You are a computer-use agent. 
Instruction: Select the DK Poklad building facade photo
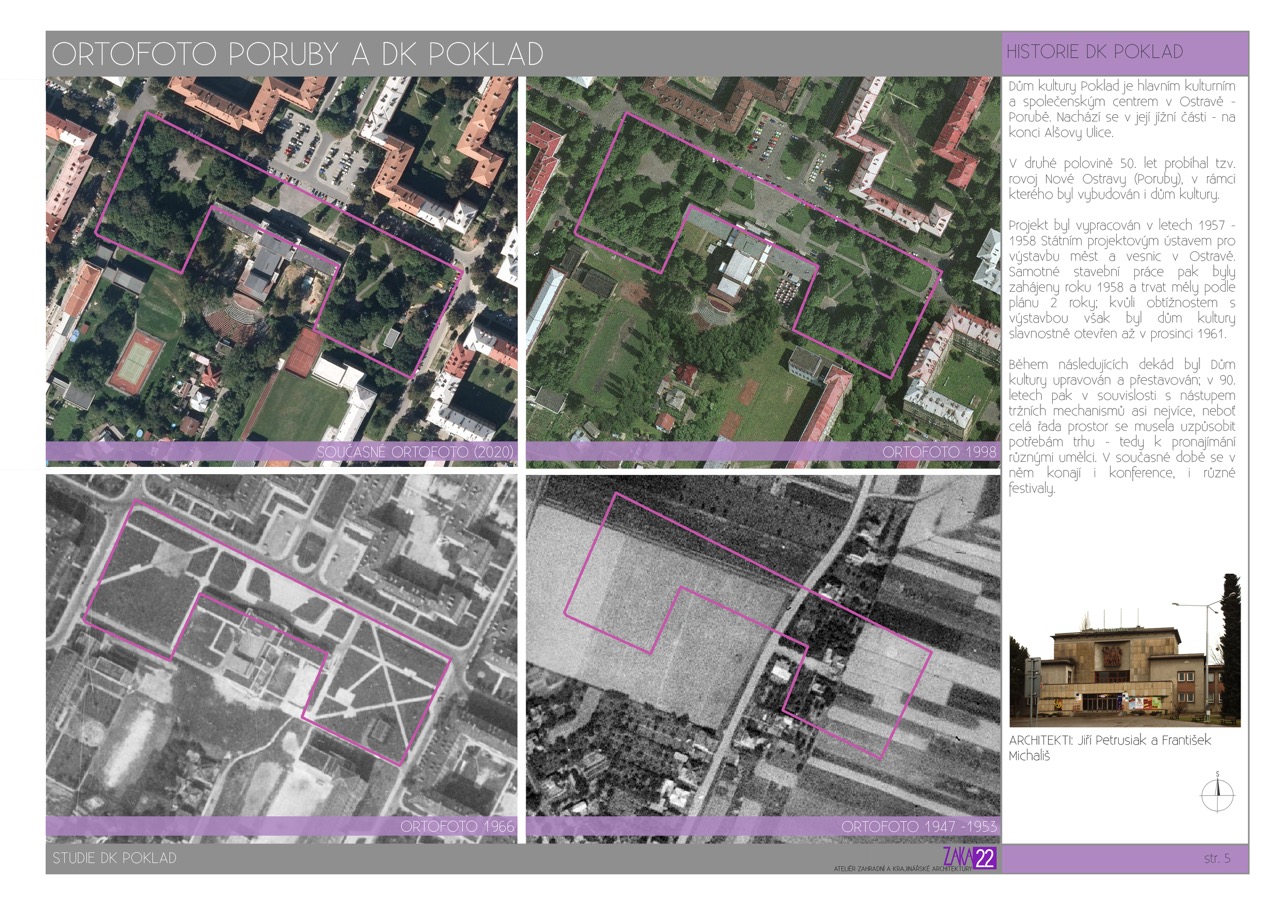pos(1125,650)
